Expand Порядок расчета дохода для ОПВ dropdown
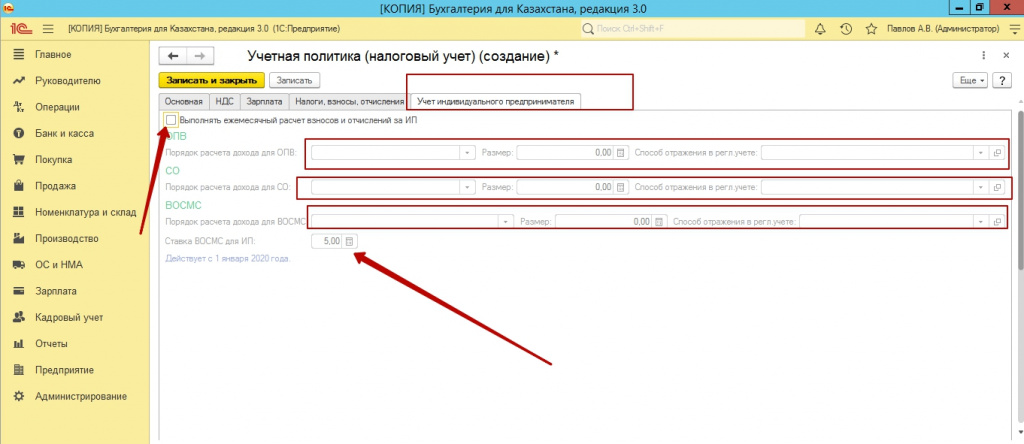This screenshot has height=444, width=1024. (468, 153)
